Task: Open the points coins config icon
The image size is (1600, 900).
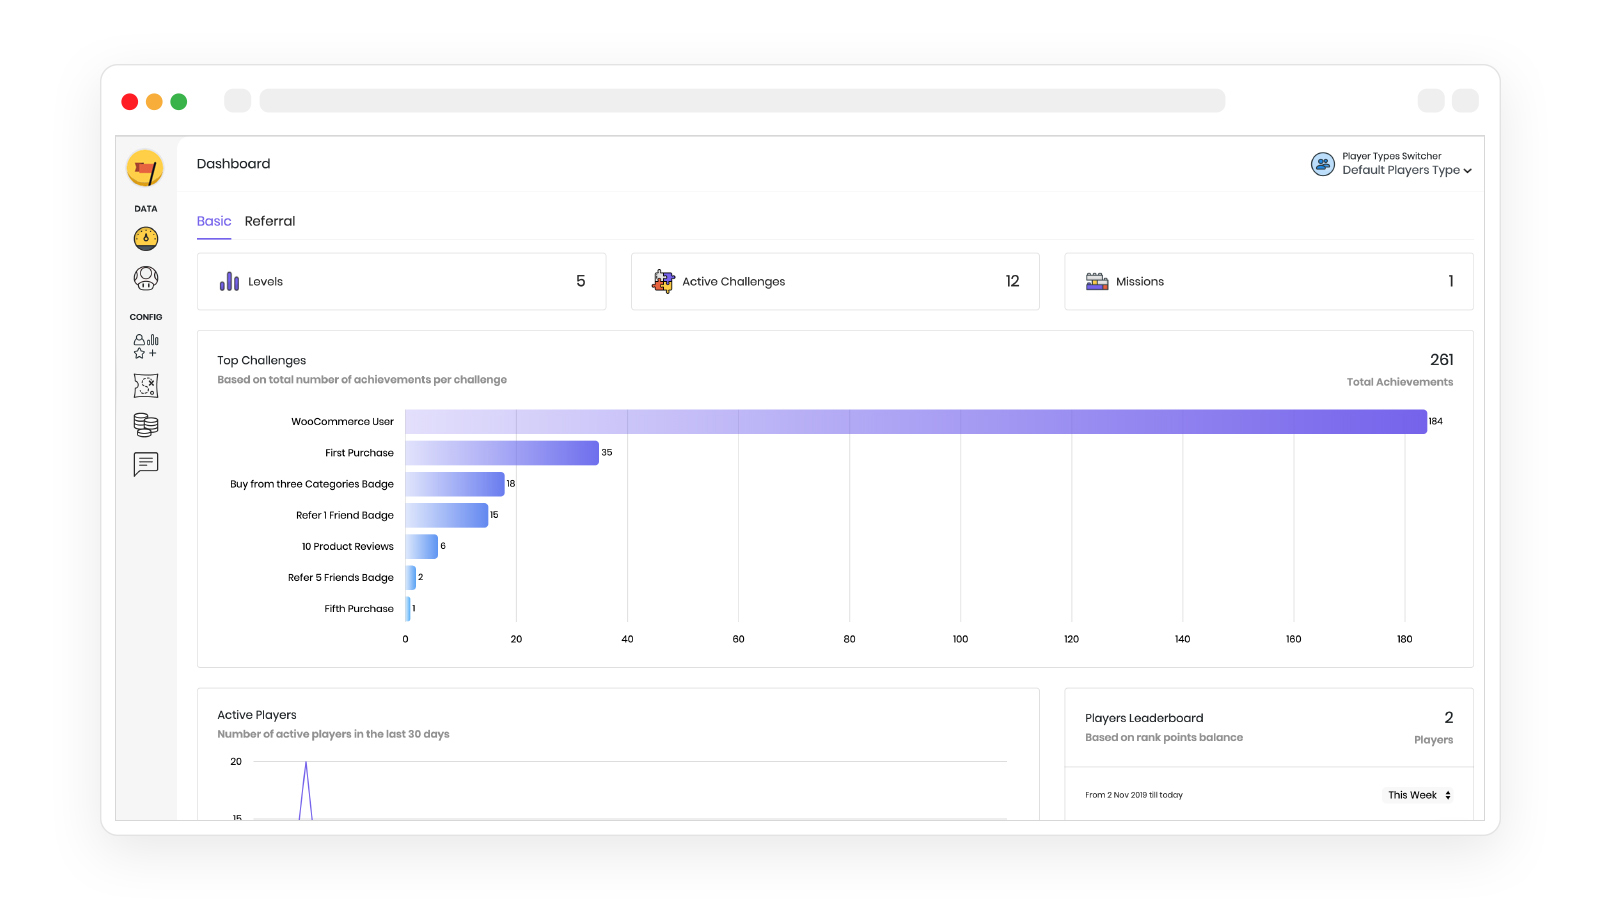Action: 146,425
